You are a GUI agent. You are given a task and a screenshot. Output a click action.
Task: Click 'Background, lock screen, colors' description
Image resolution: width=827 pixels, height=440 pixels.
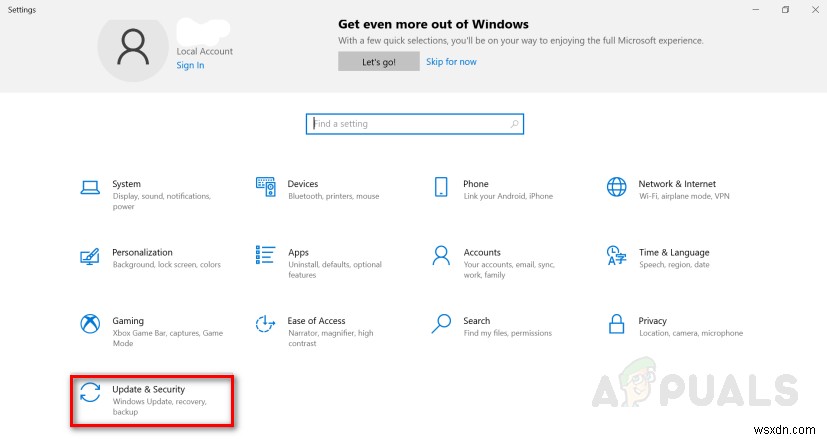(167, 265)
